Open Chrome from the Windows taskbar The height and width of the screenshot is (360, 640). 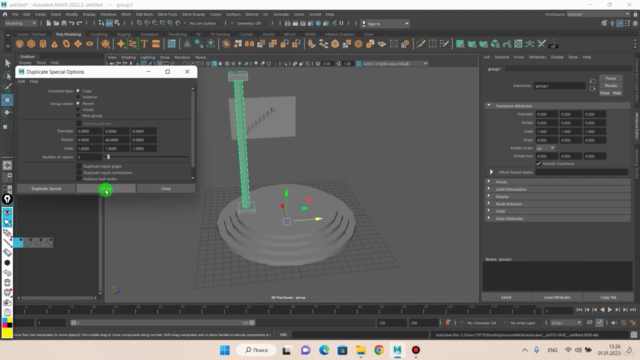click(x=379, y=350)
